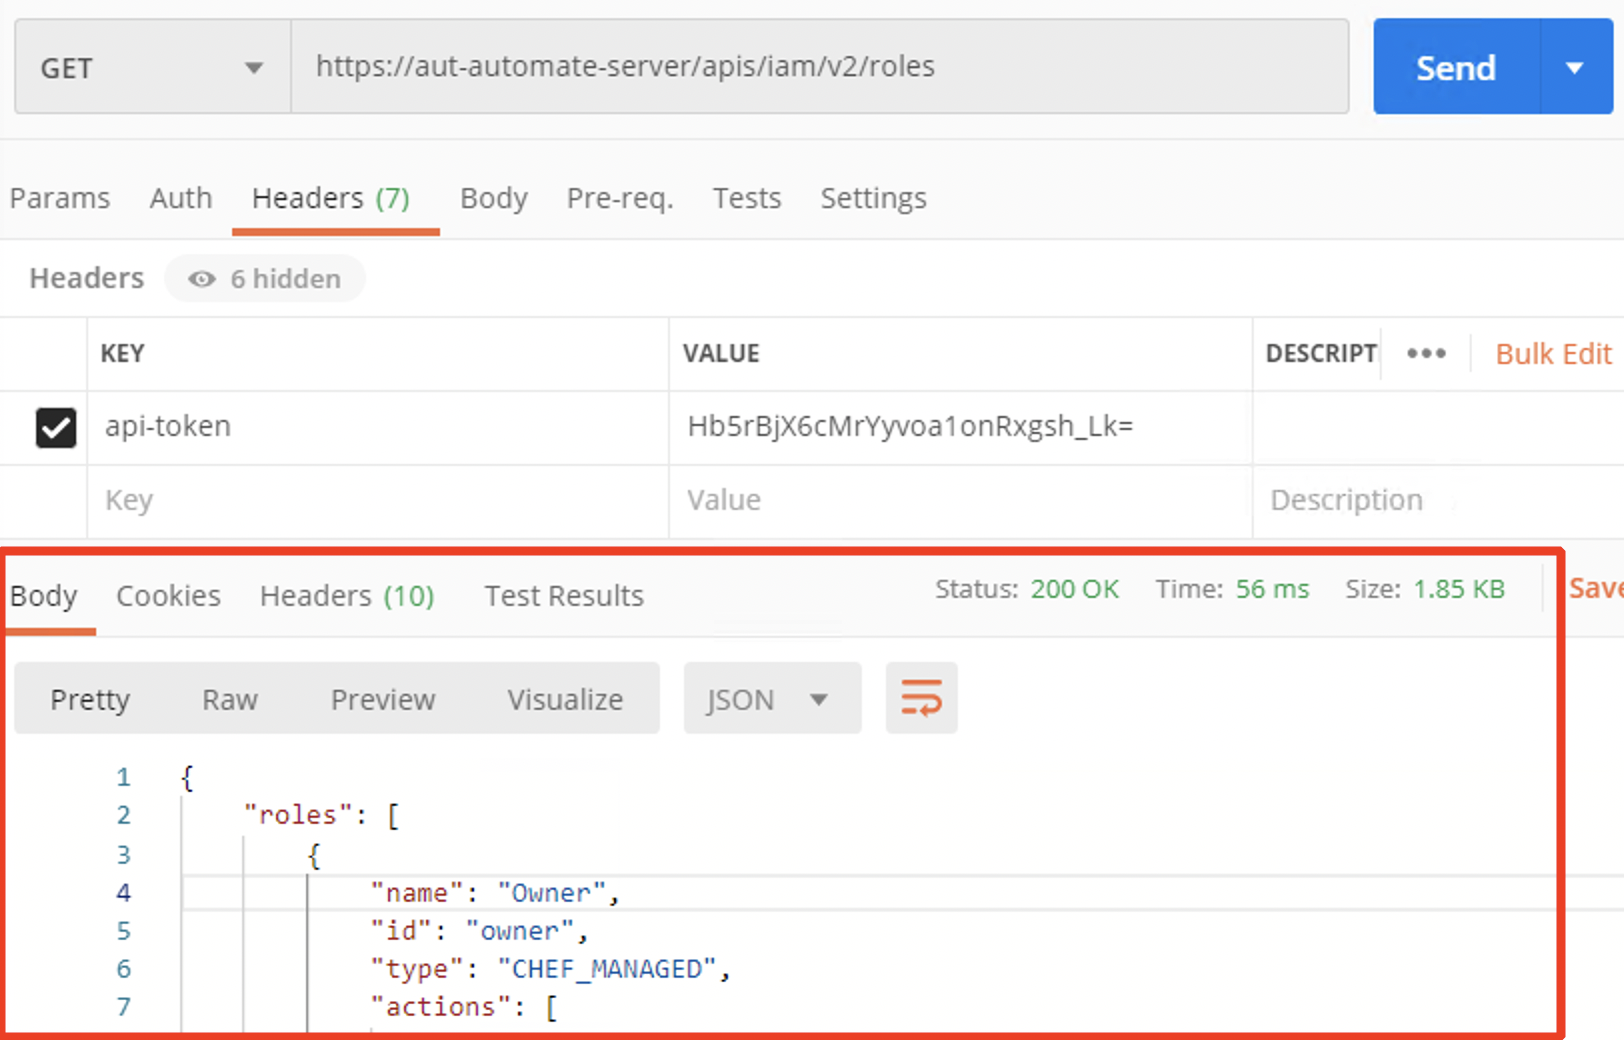Image resolution: width=1624 pixels, height=1040 pixels.
Task: Switch to the Auth tab
Action: tap(181, 198)
